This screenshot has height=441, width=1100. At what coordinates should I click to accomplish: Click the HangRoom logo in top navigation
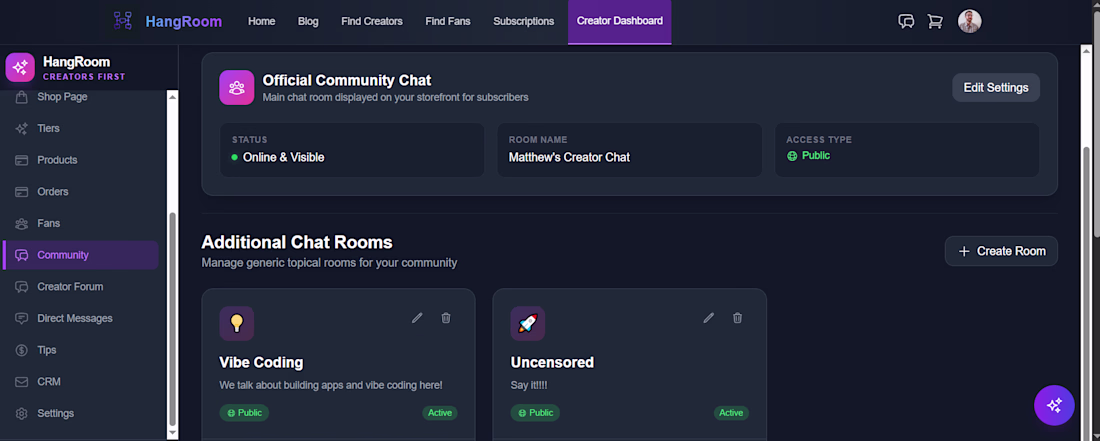coord(168,21)
